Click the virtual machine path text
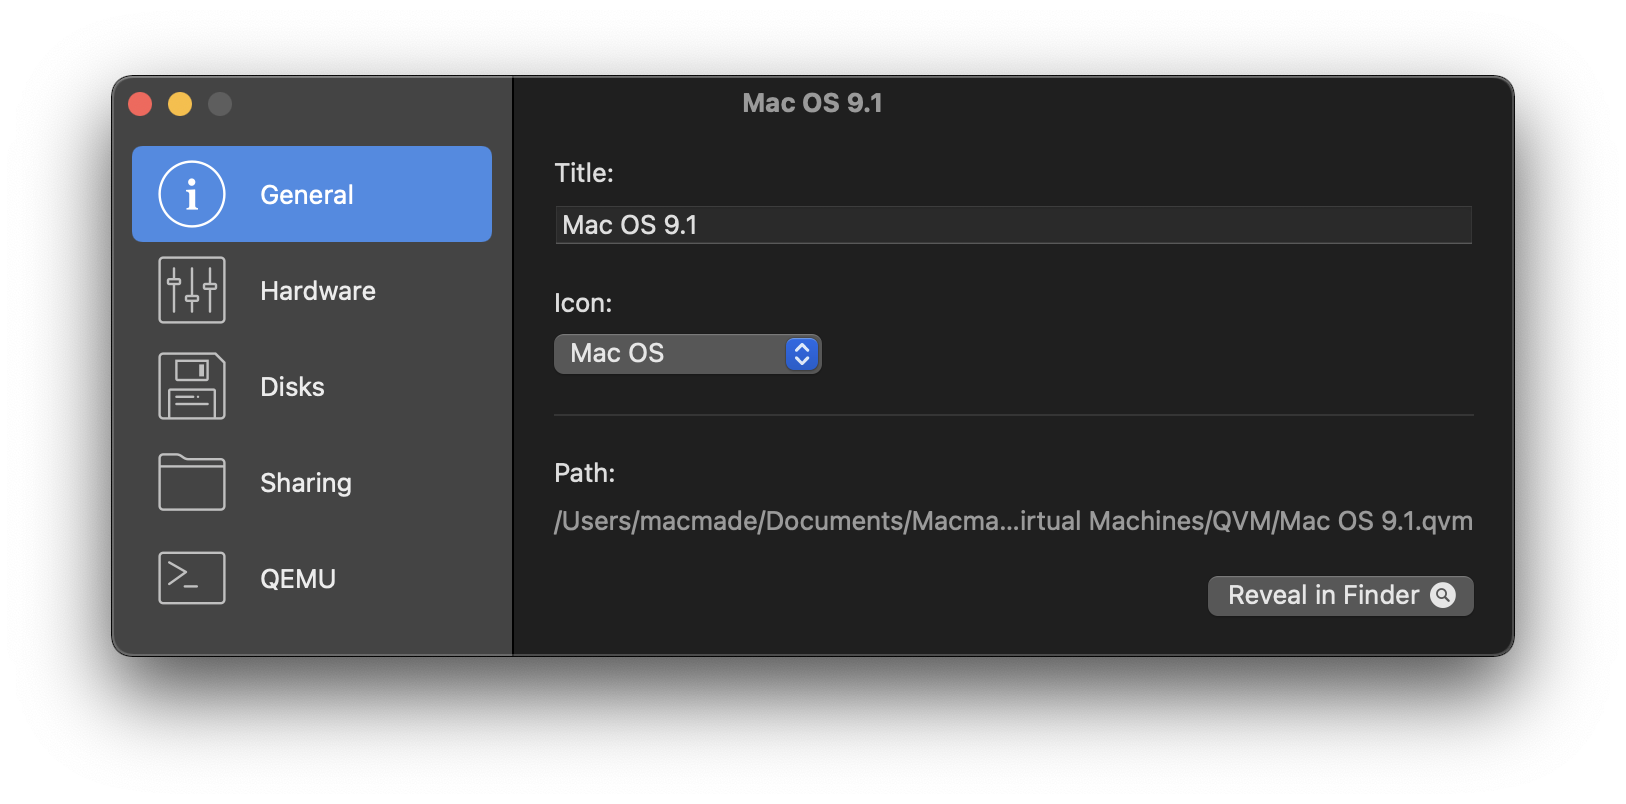This screenshot has width=1626, height=804. click(1013, 521)
